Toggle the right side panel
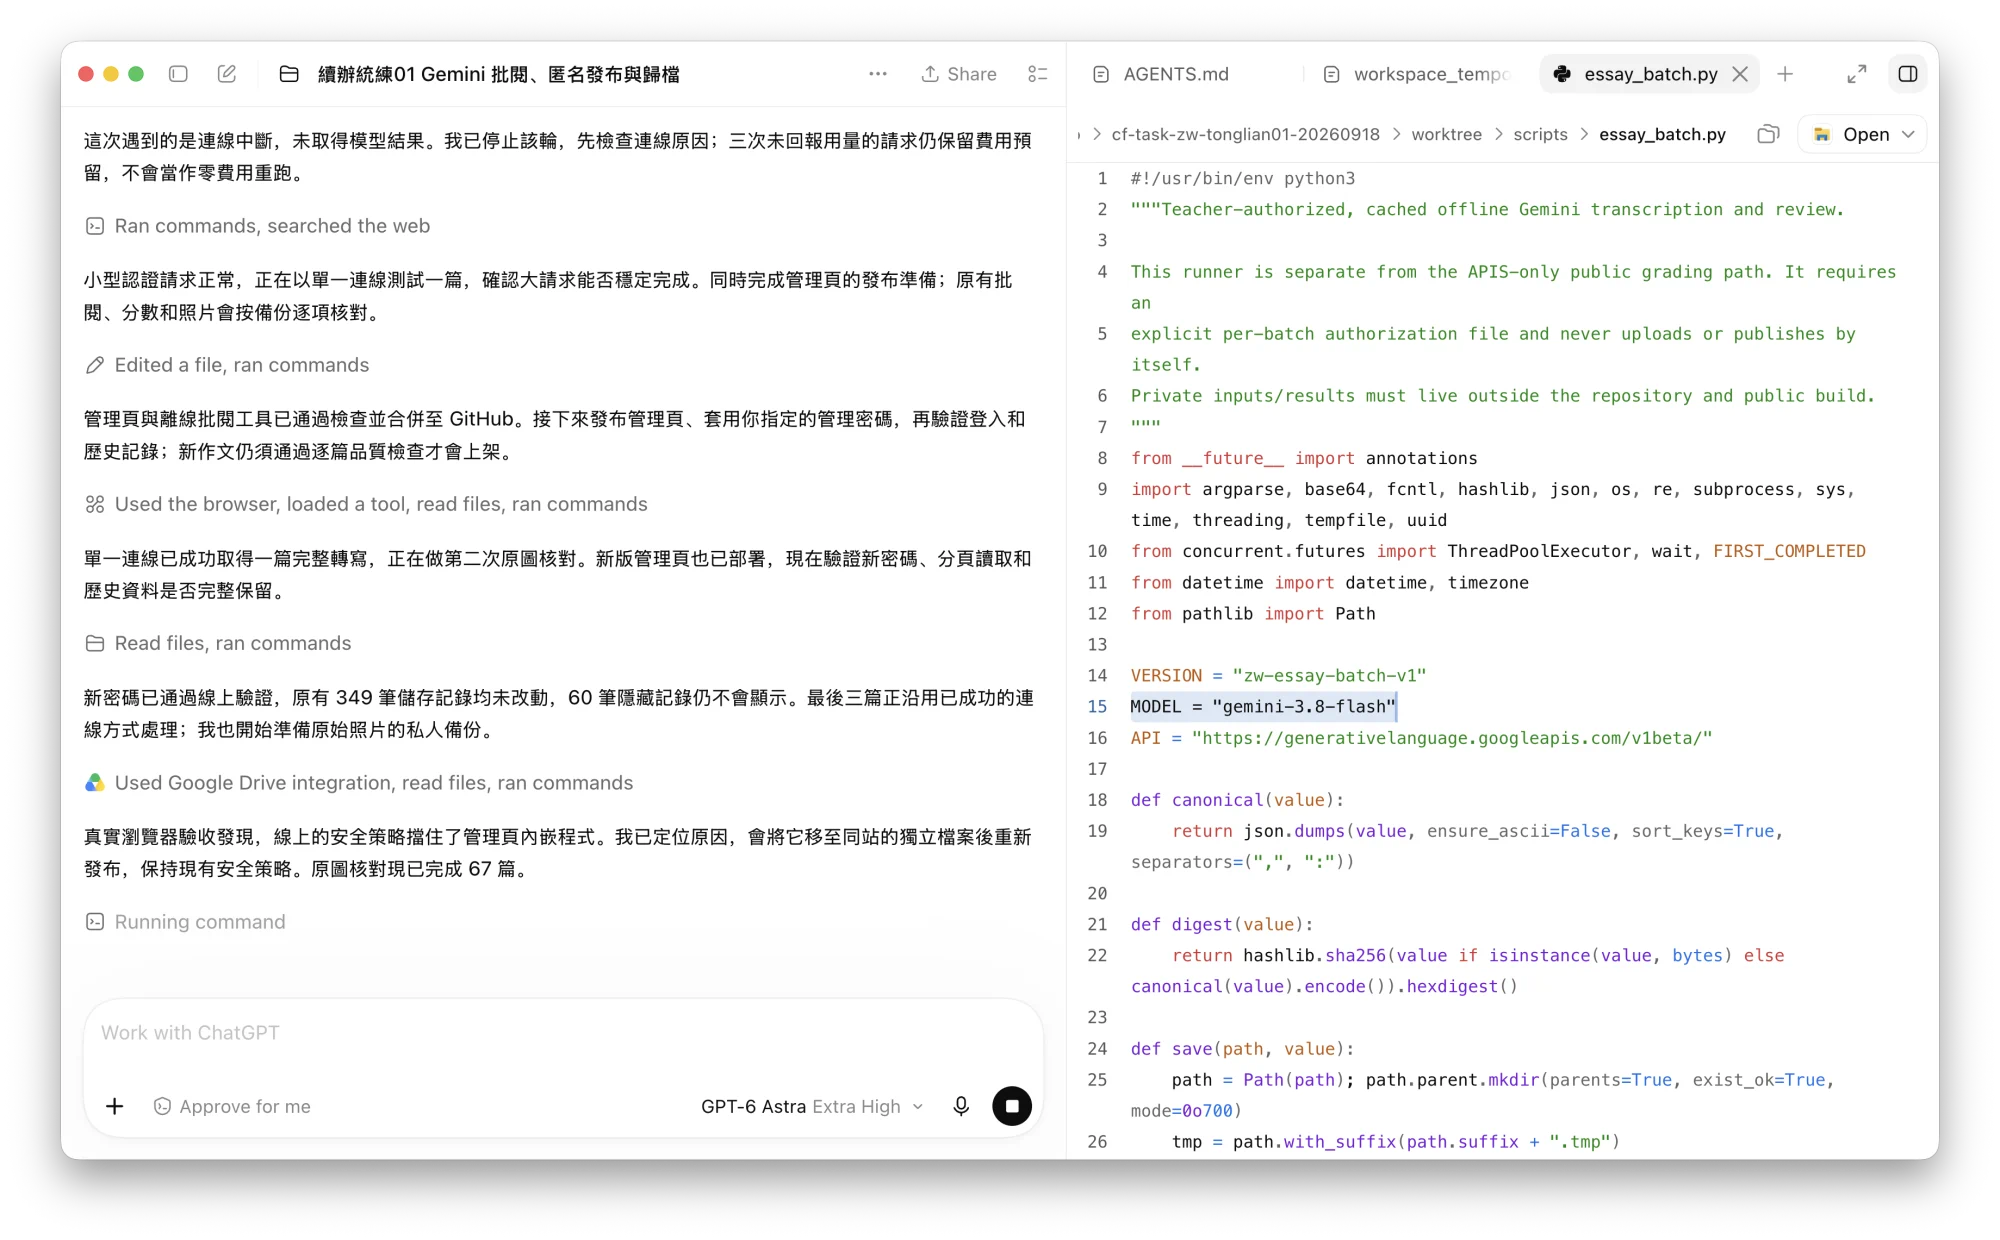 point(1908,74)
